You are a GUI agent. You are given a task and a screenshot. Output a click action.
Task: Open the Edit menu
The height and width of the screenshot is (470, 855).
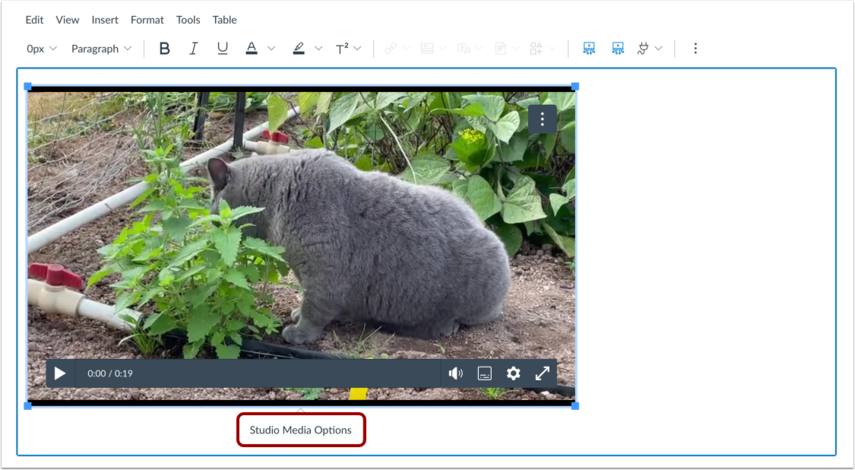[x=34, y=20]
